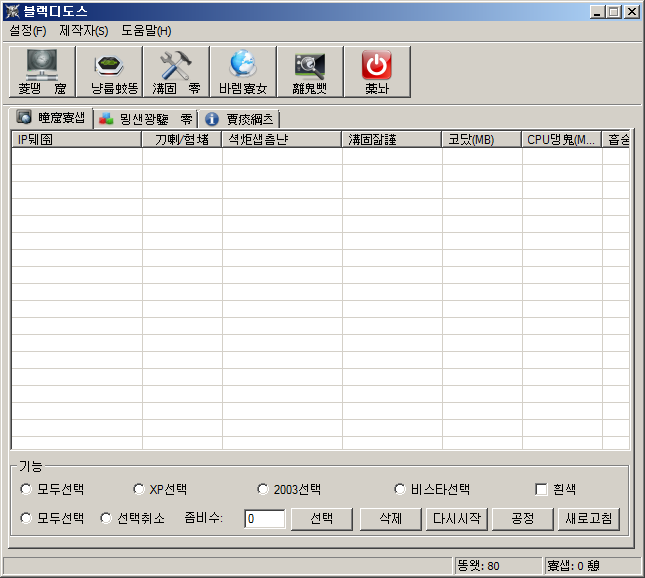The height and width of the screenshot is (578, 645).
Task: Open the 도움말(H) menu
Action: click(x=146, y=31)
